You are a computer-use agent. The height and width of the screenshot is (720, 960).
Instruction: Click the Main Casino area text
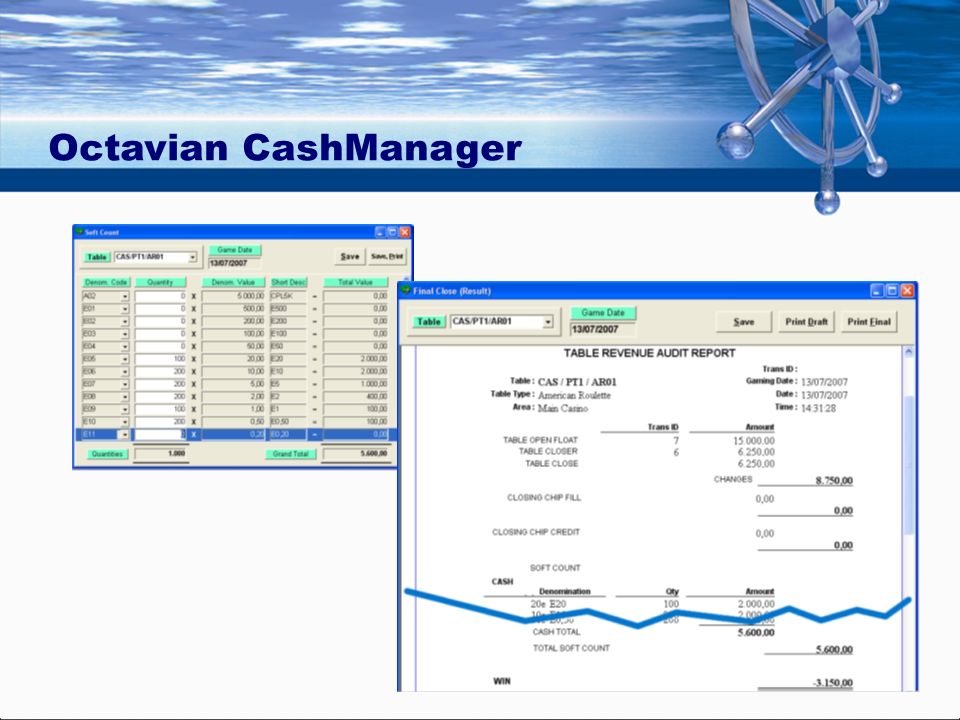563,408
